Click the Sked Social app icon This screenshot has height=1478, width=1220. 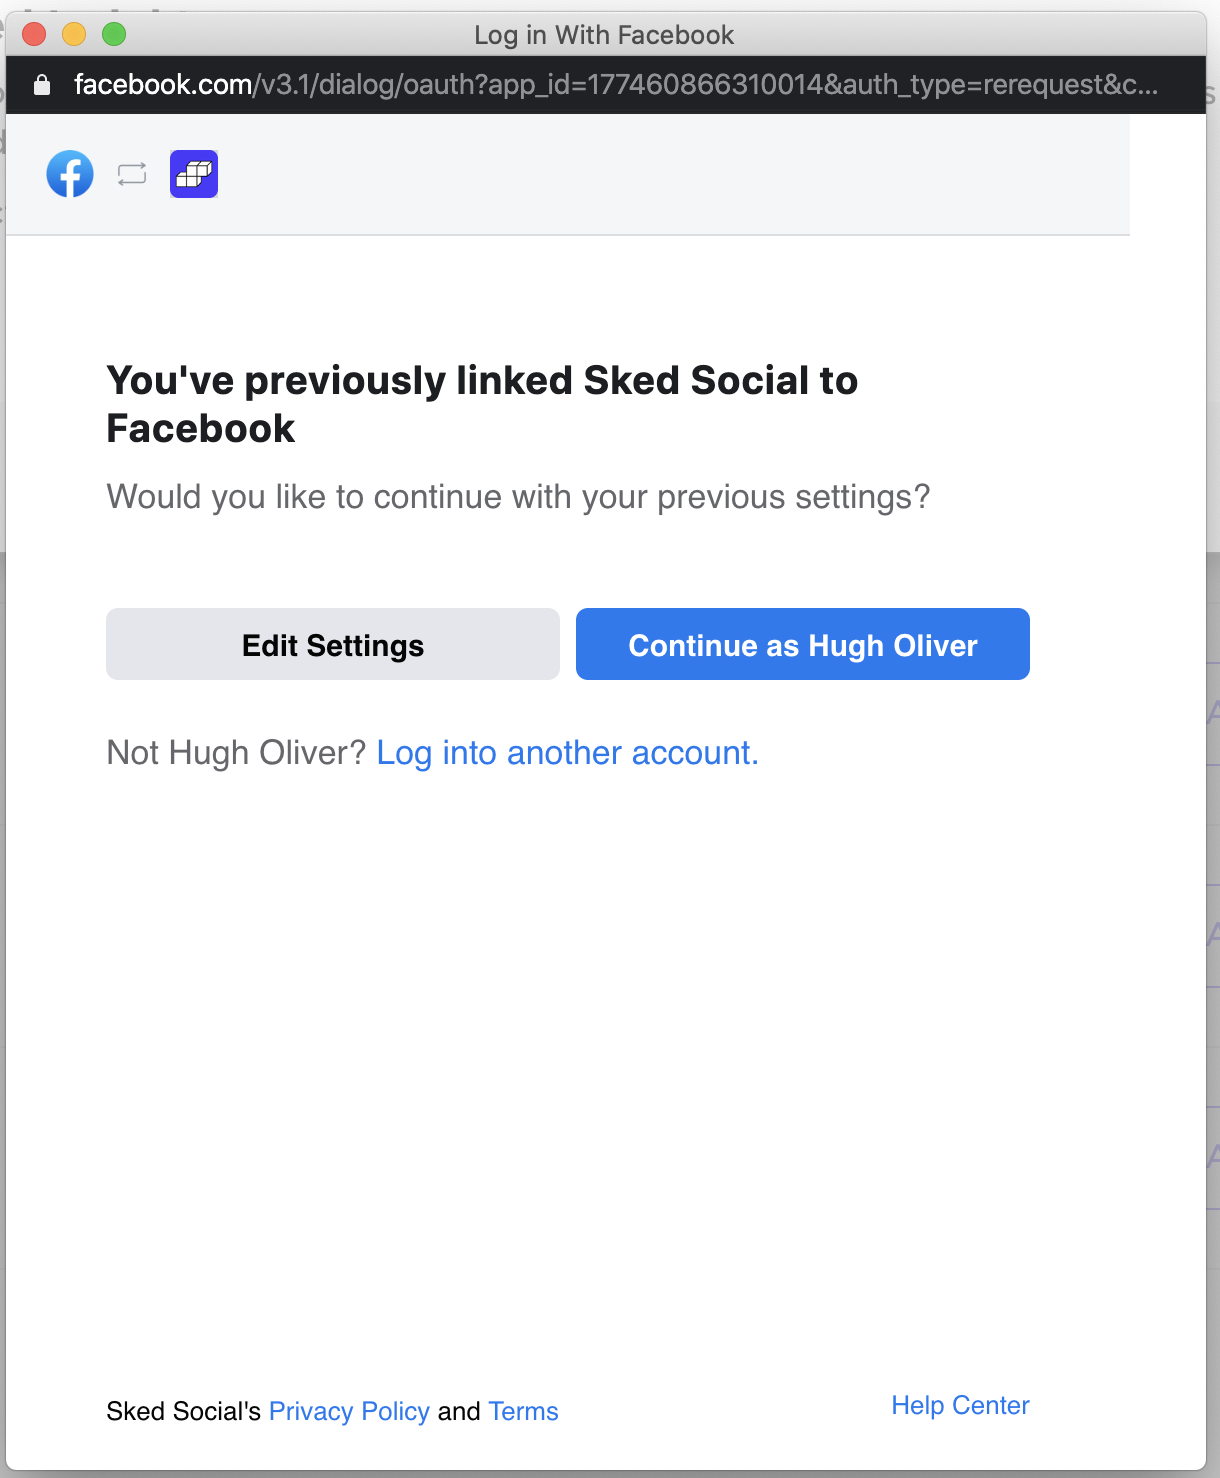(x=194, y=174)
